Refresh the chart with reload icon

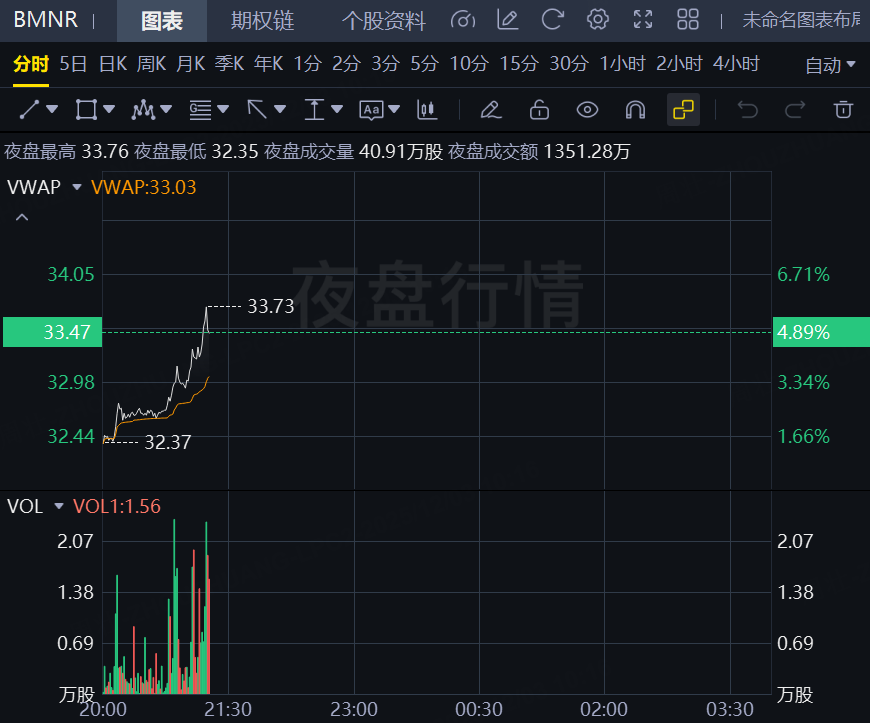pos(552,20)
